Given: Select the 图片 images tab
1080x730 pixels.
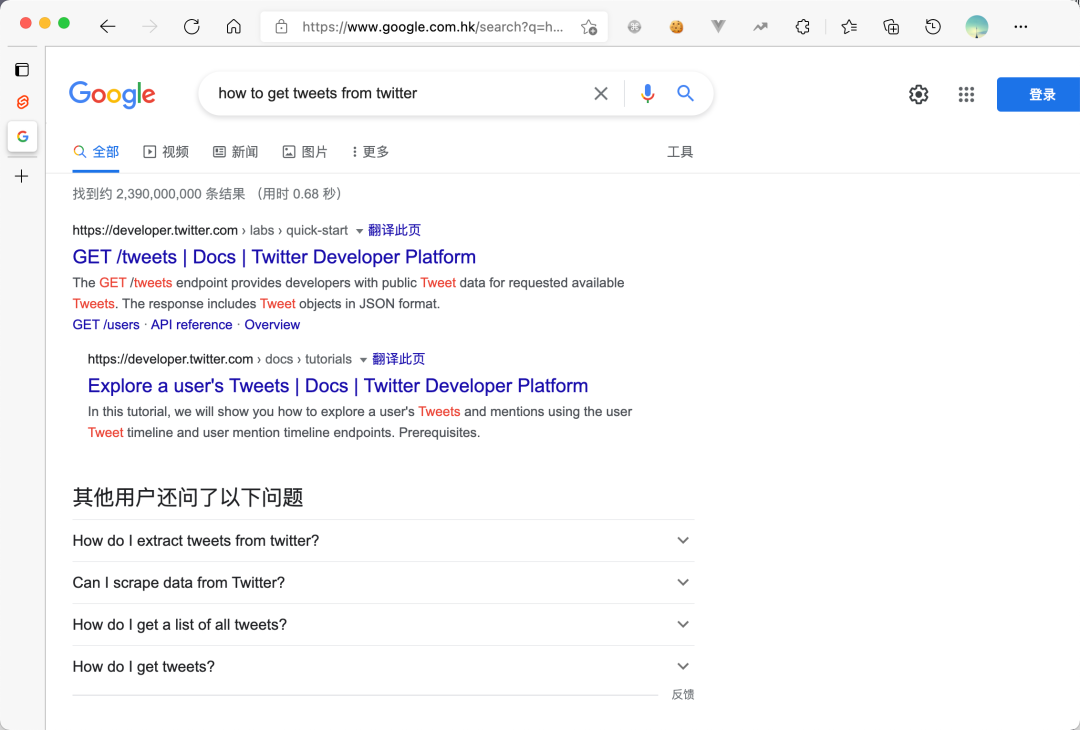Looking at the screenshot, I should [305, 152].
